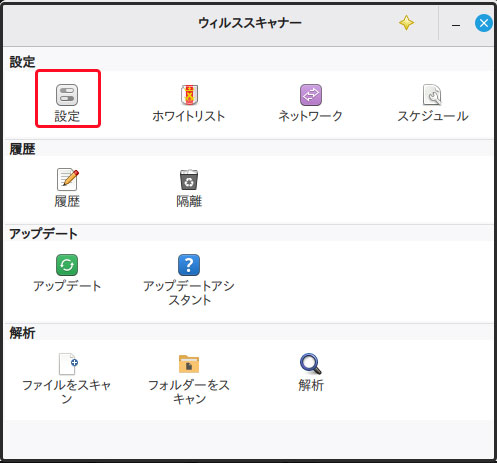Click the yellow star icon in the title bar
This screenshot has height=463, width=497.
(406, 23)
